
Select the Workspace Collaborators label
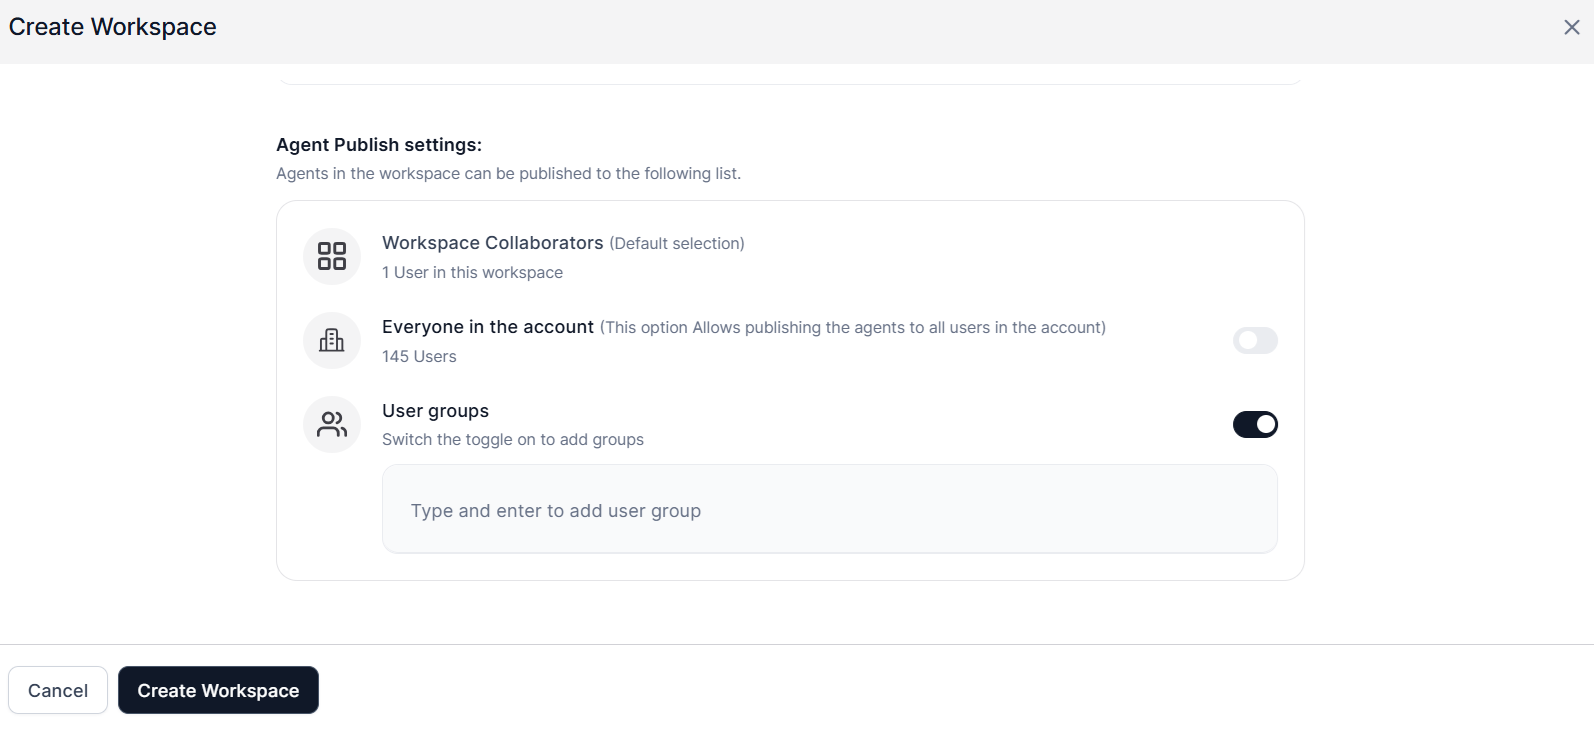pos(493,243)
